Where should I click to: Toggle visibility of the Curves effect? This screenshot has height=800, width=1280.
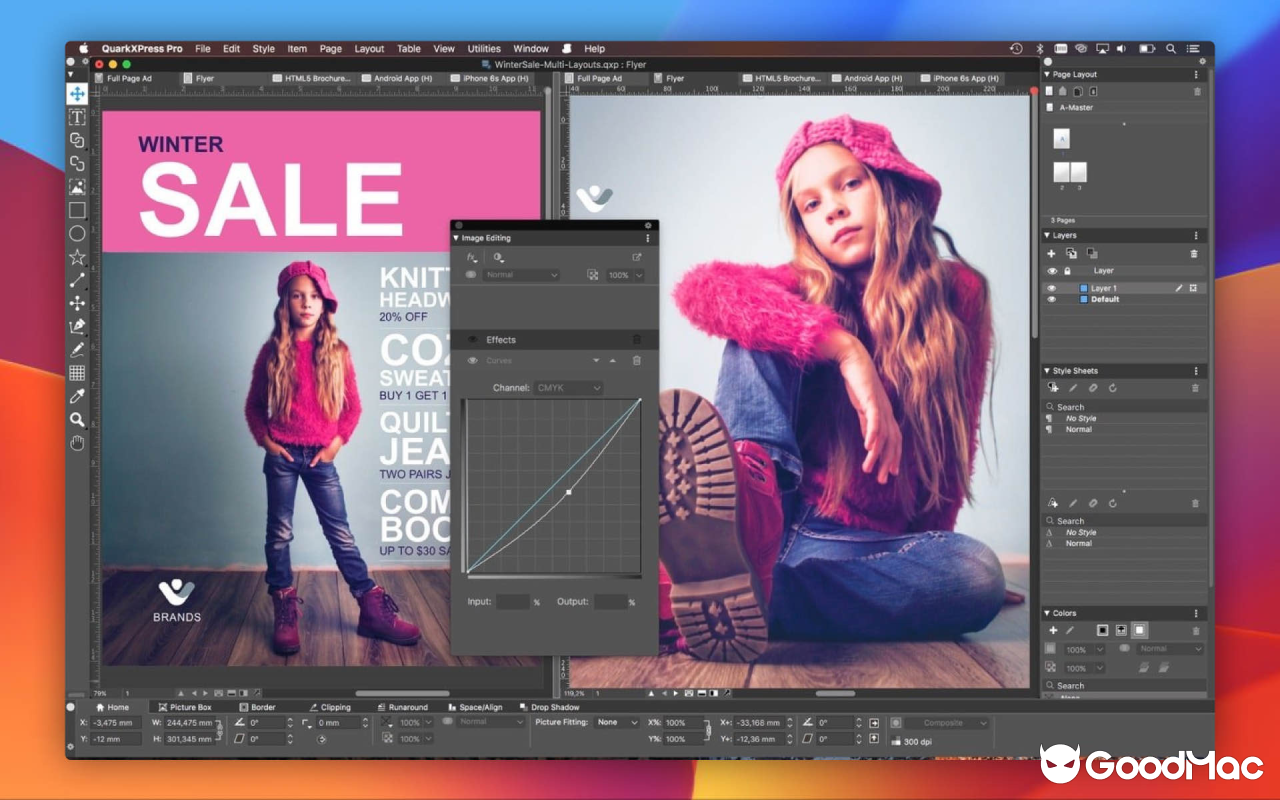click(x=473, y=361)
